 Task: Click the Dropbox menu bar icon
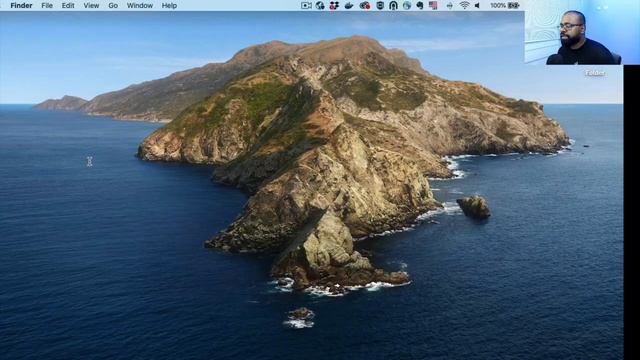tap(334, 6)
